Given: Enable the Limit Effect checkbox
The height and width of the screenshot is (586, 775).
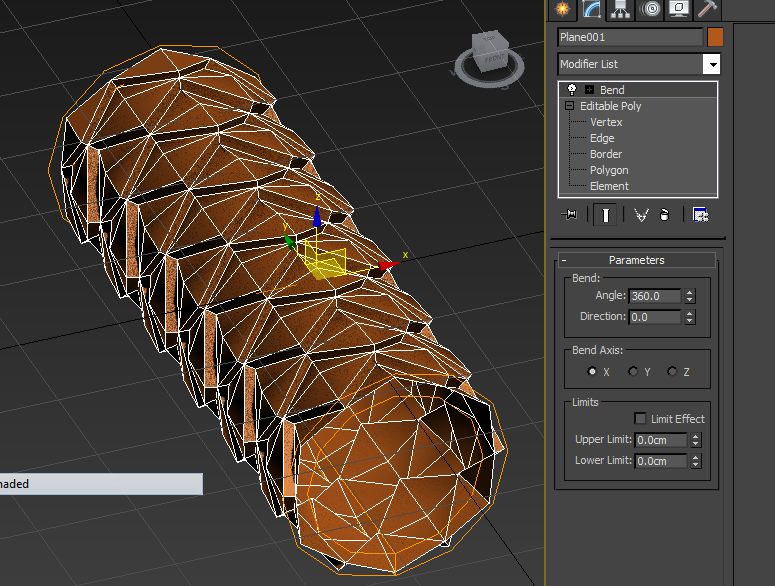Looking at the screenshot, I should click(640, 419).
